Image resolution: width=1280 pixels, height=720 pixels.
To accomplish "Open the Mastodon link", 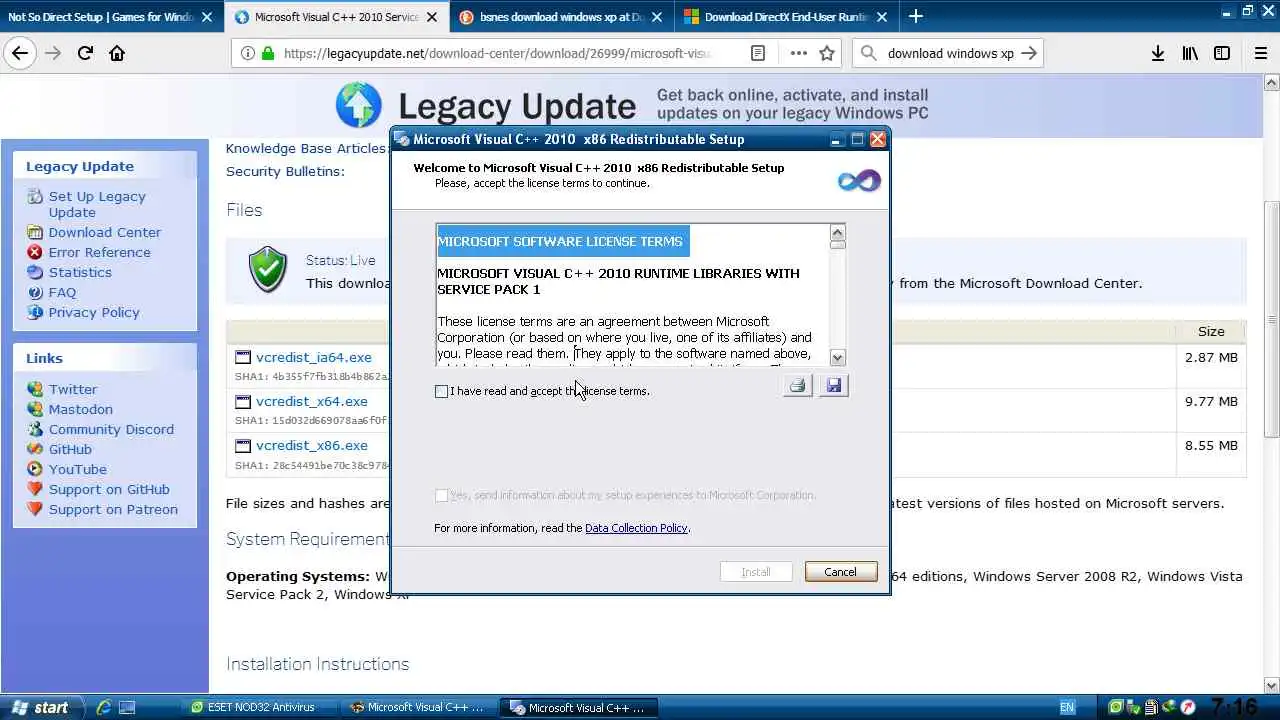I will (81, 409).
